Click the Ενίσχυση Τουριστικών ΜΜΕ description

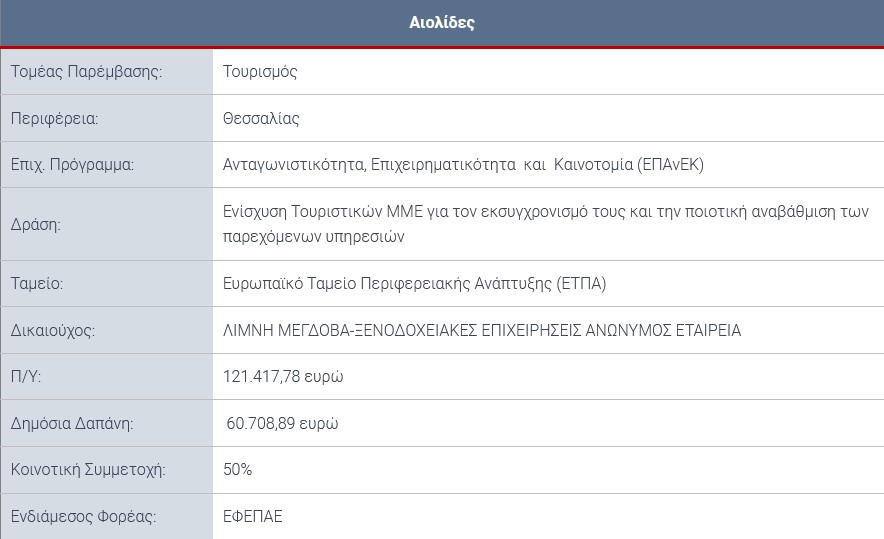(x=546, y=224)
